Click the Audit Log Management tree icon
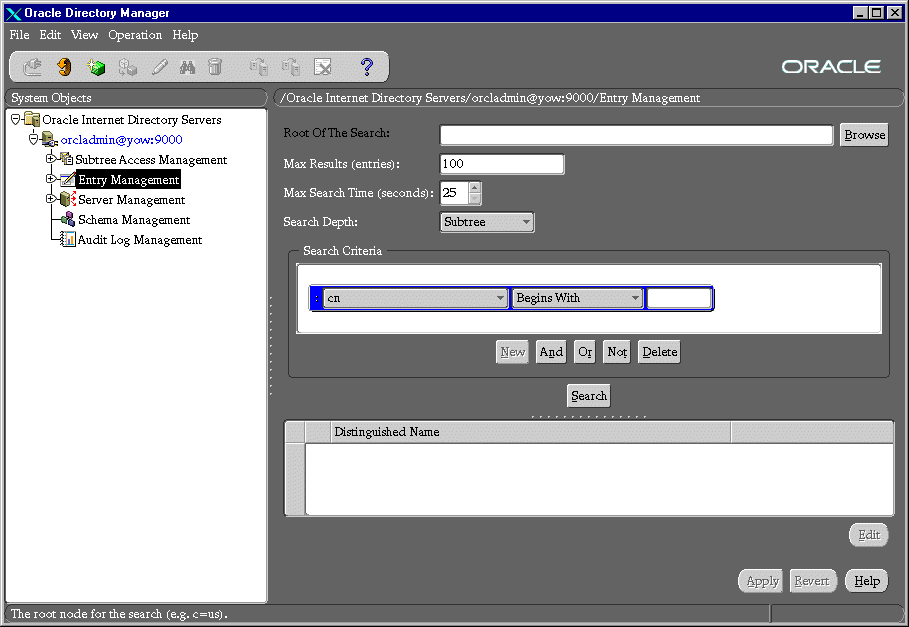Image resolution: width=909 pixels, height=627 pixels. [x=68, y=240]
